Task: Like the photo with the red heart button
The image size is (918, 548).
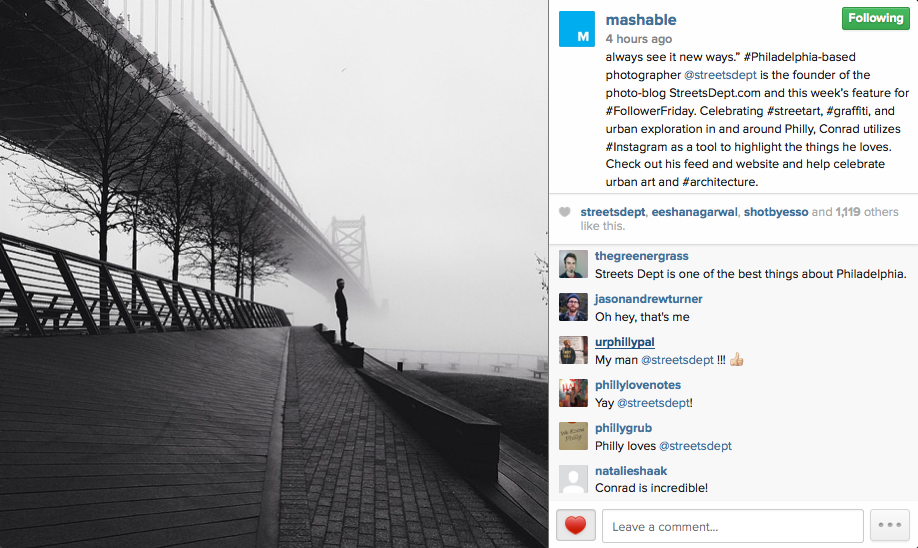Action: tap(575, 526)
